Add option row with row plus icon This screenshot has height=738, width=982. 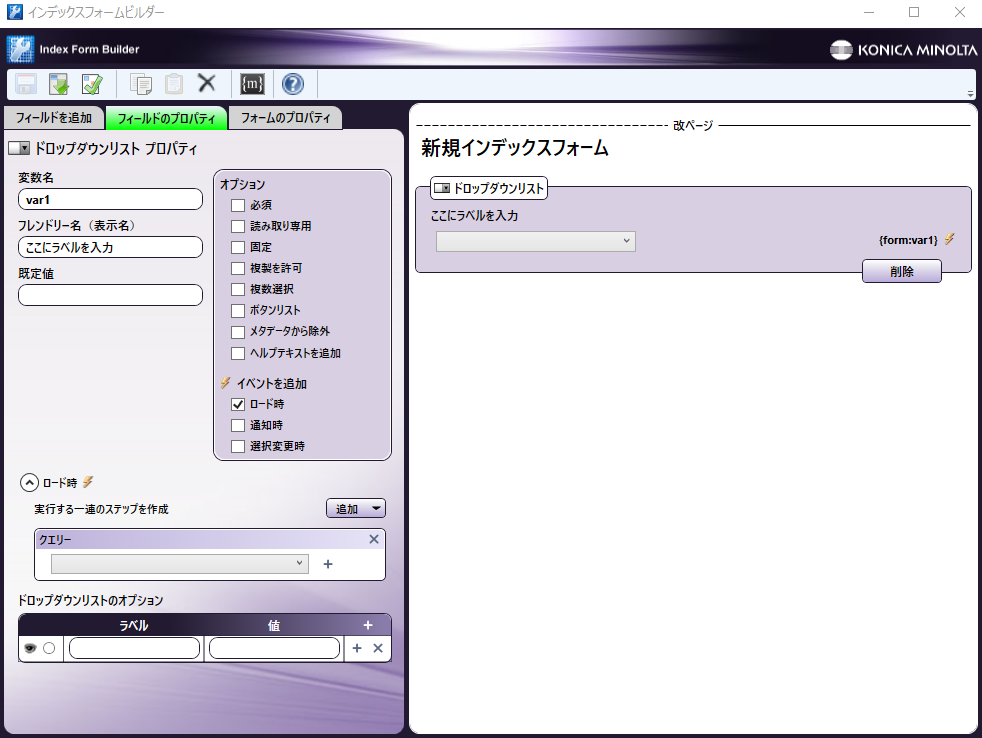pos(357,648)
